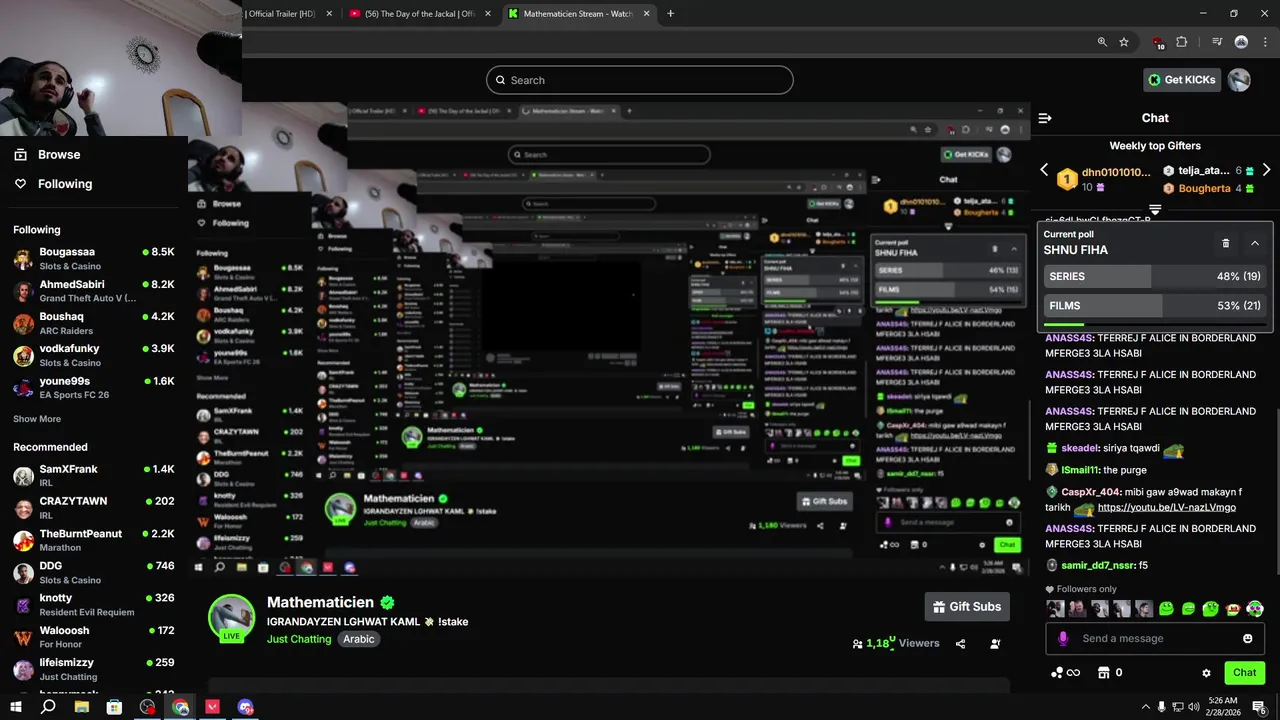Open AhmedSabiri channel in sidebar
This screenshot has width=1280, height=720.
pyautogui.click(x=94, y=290)
